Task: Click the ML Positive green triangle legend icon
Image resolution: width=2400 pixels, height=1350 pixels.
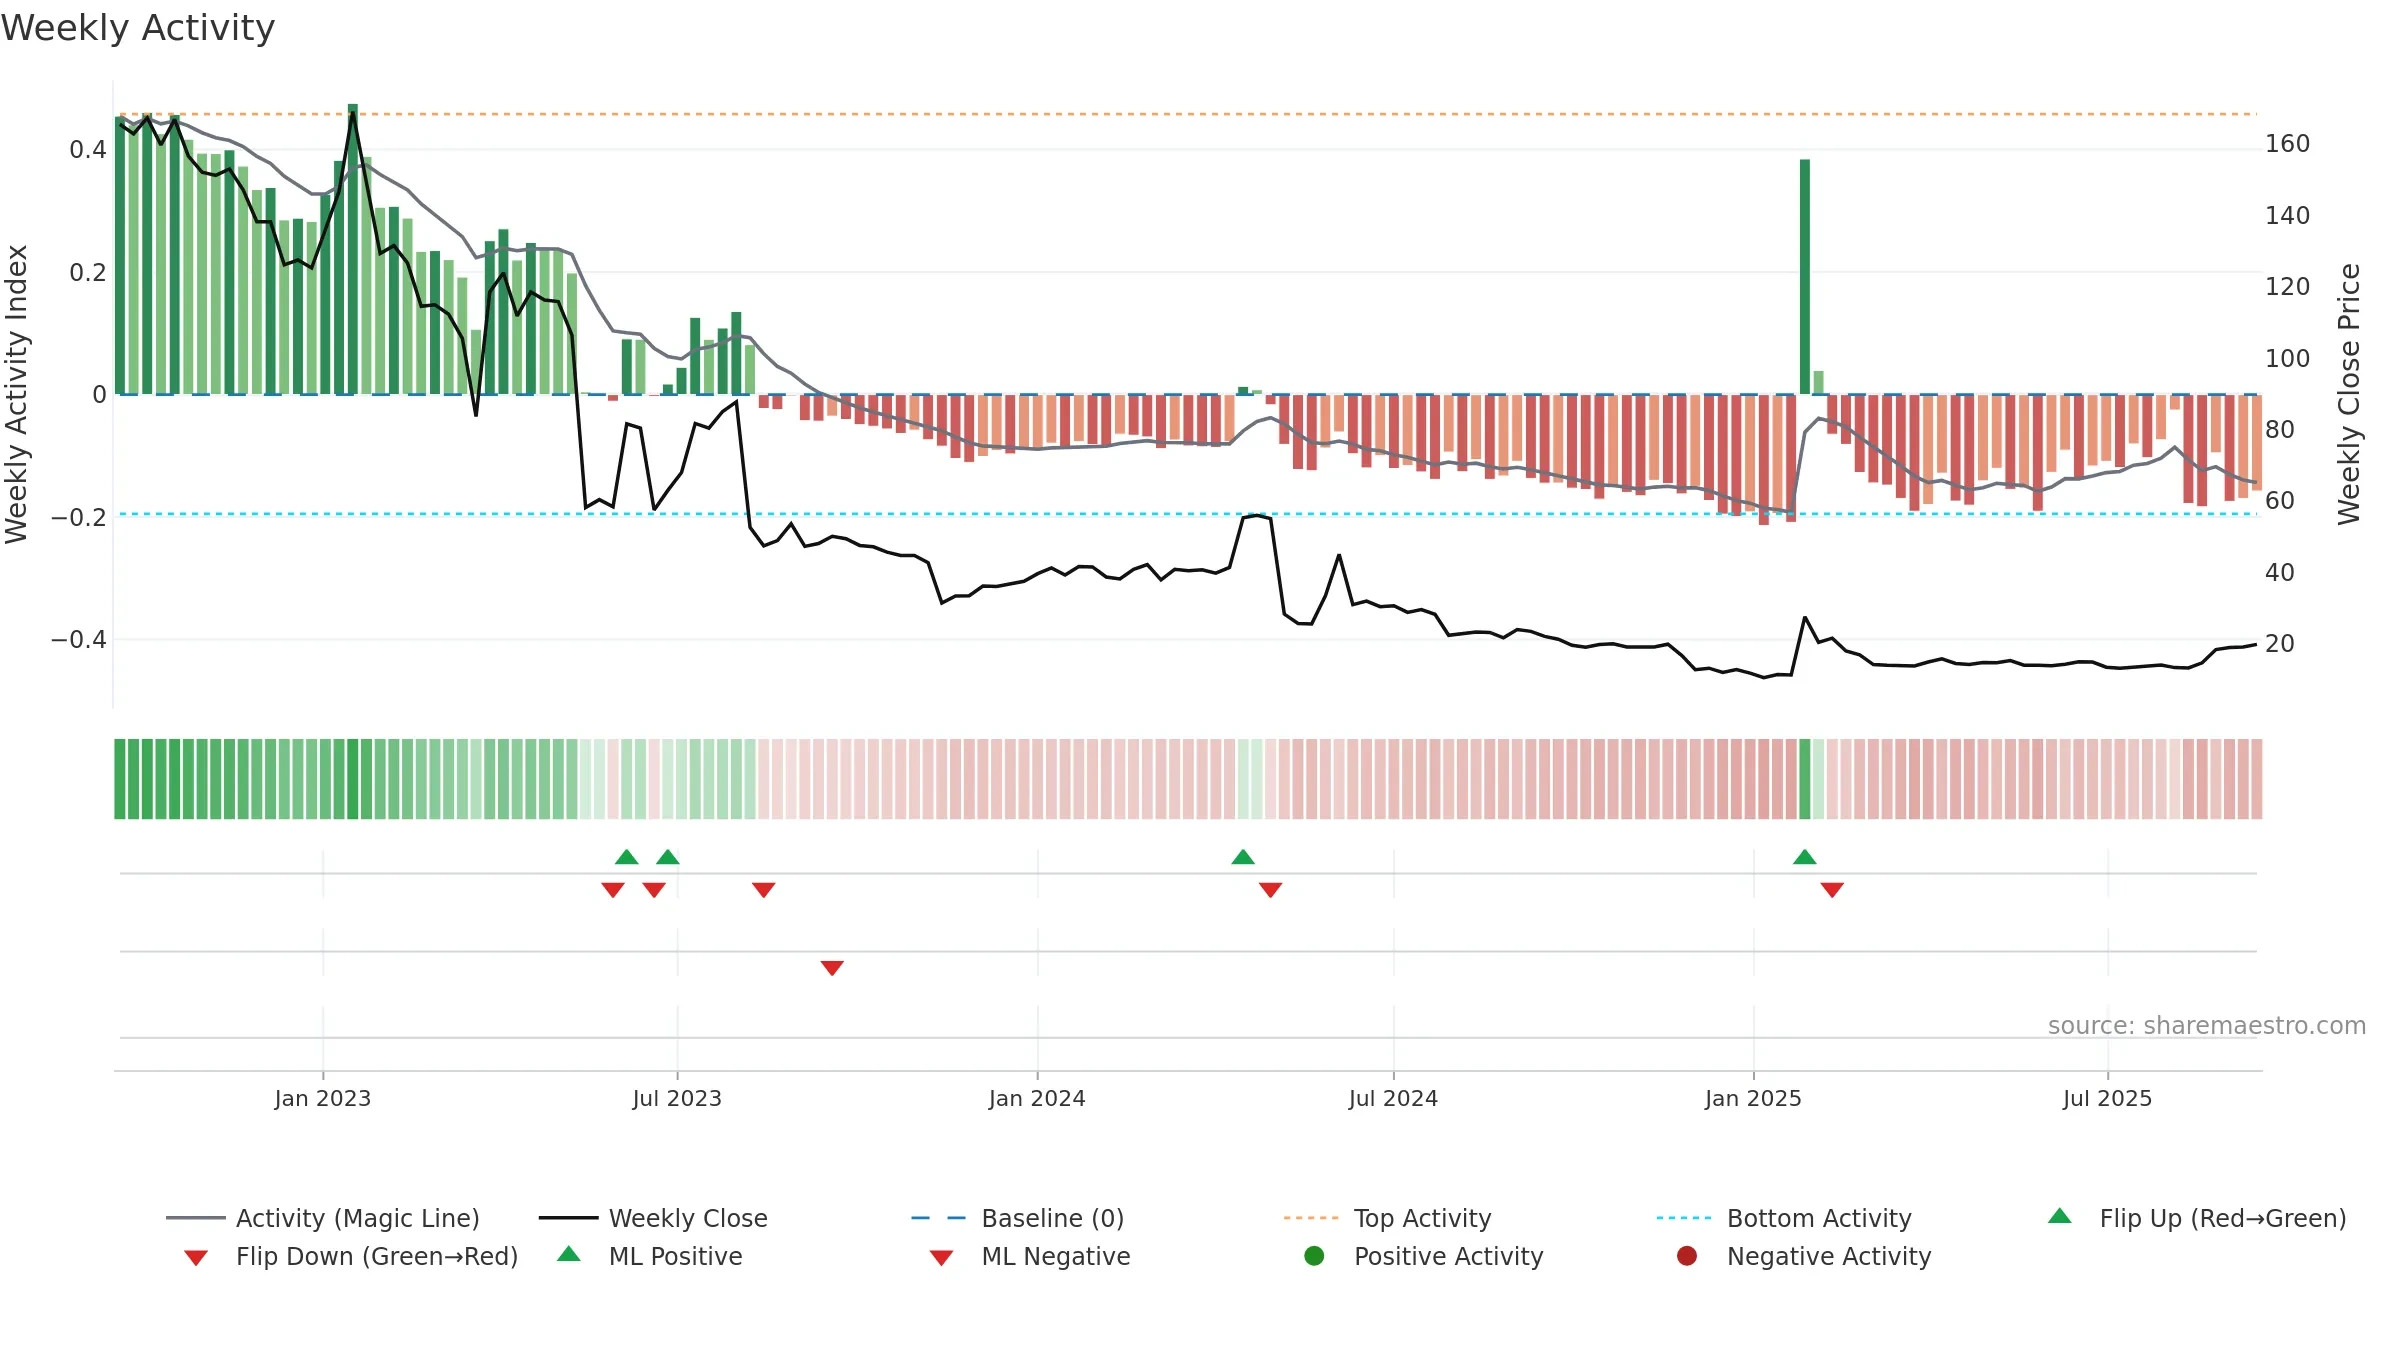Action: click(x=569, y=1254)
